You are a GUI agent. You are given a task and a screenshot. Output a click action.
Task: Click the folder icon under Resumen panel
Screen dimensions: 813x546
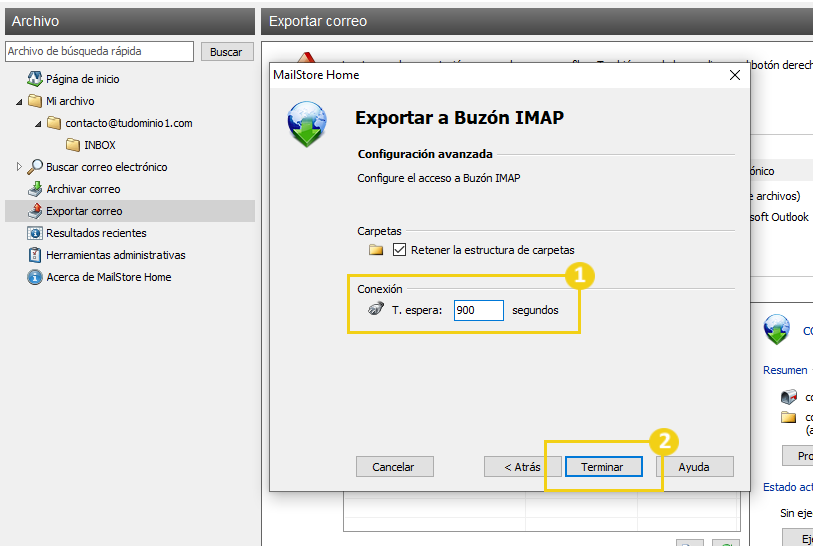click(789, 417)
